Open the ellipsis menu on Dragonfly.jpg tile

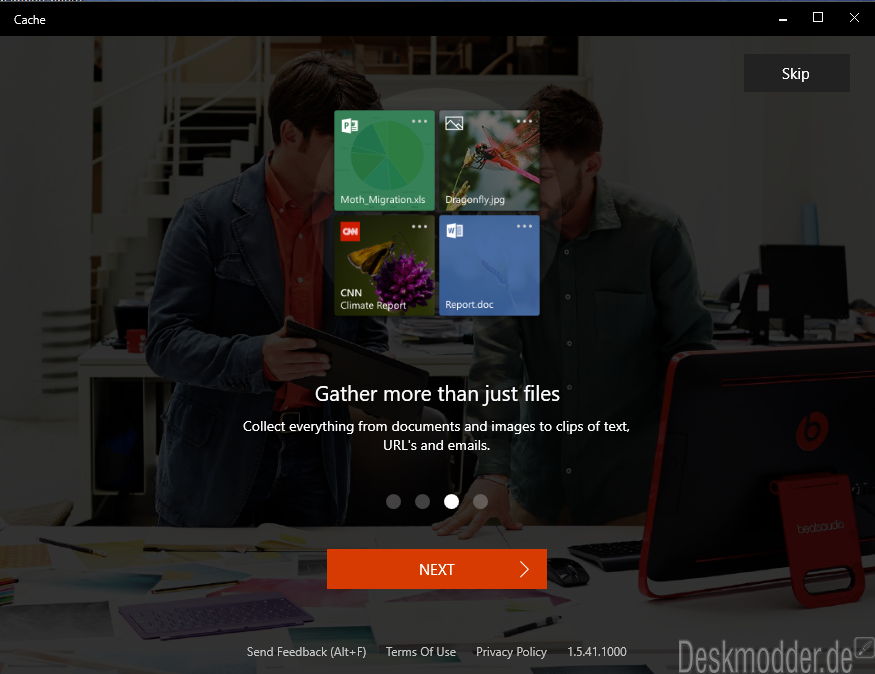(525, 121)
